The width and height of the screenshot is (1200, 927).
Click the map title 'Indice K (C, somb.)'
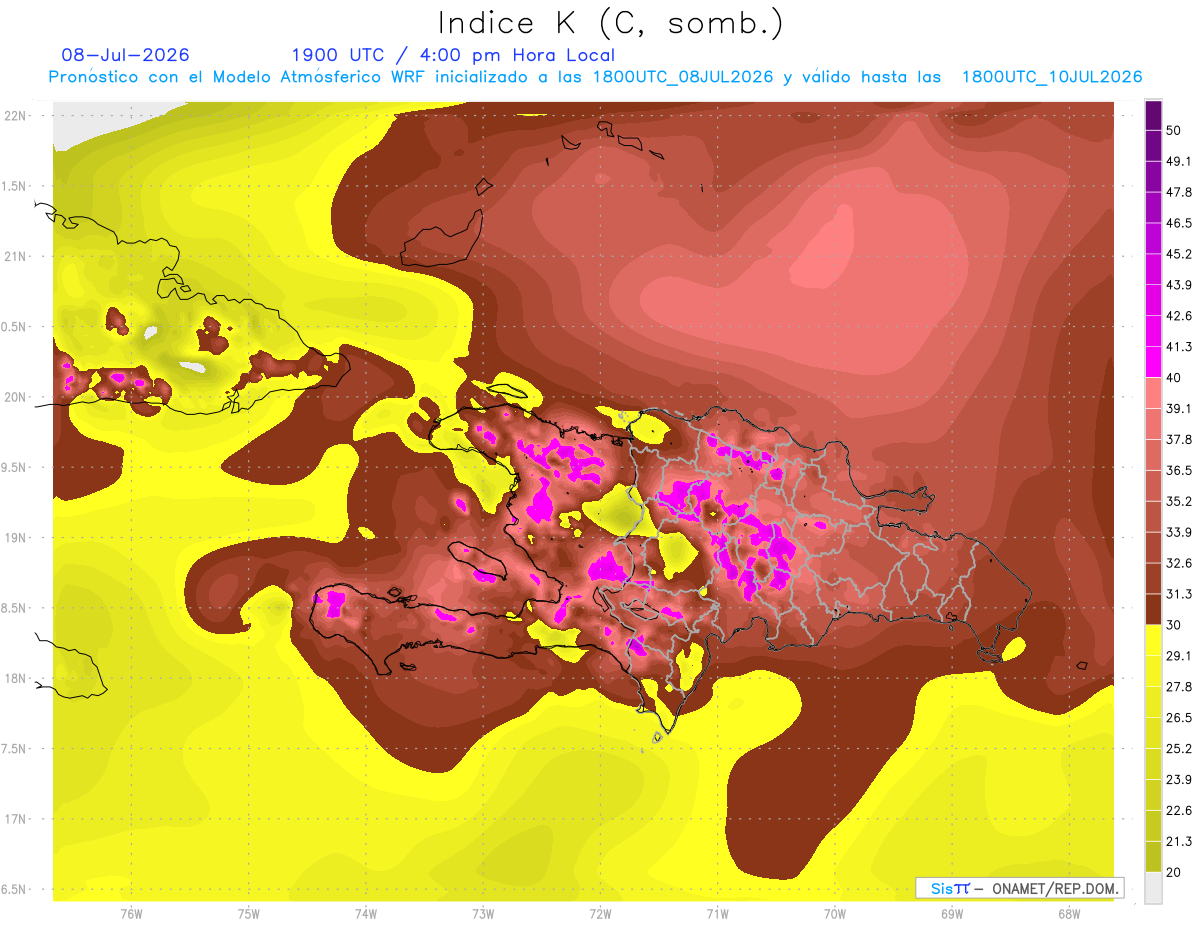pyautogui.click(x=610, y=23)
